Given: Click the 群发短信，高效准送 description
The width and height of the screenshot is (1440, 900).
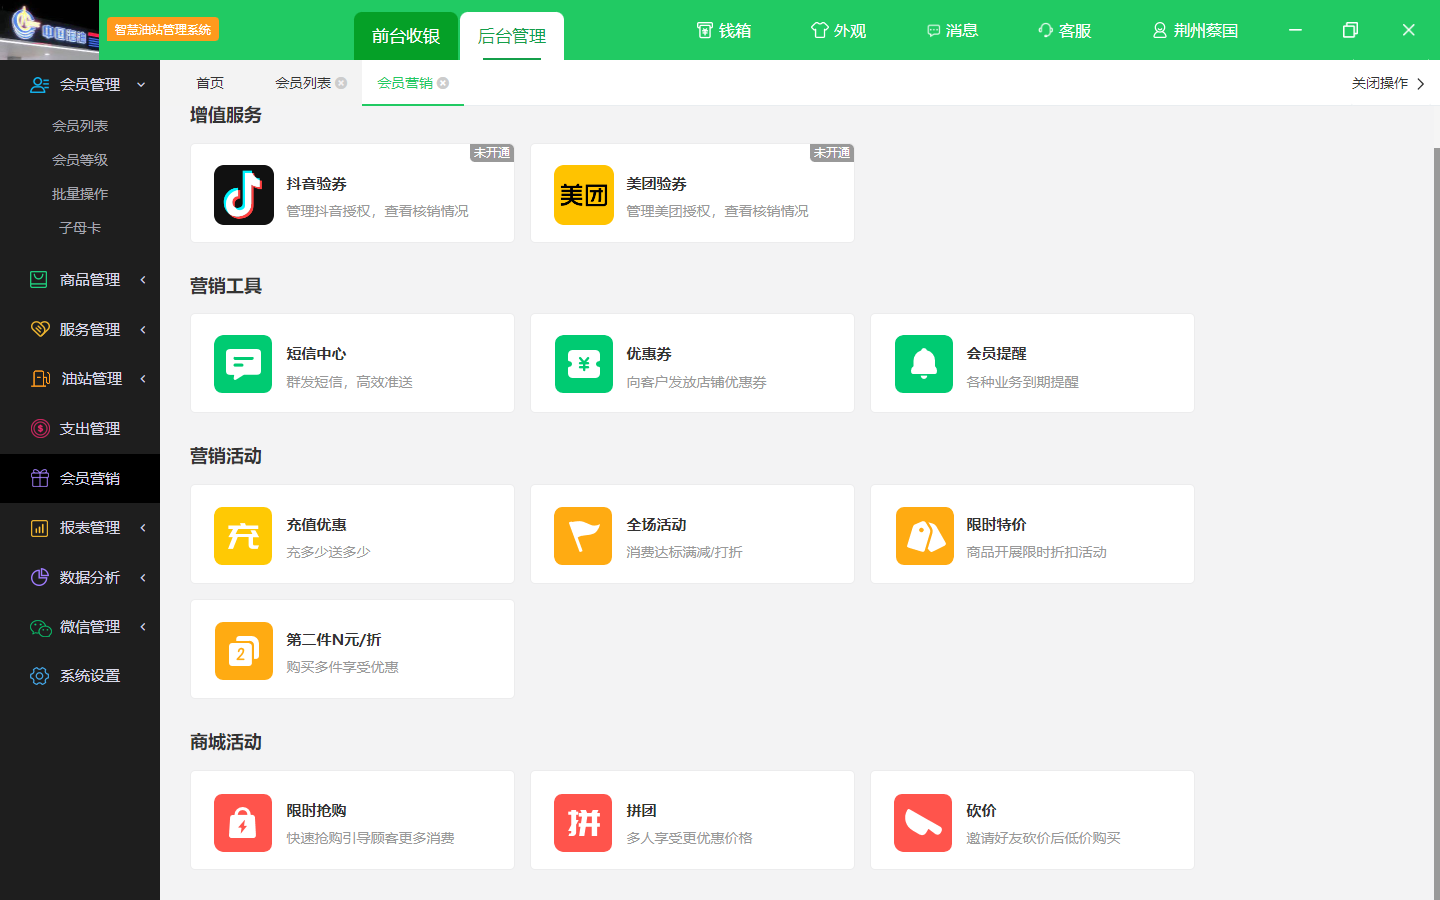Looking at the screenshot, I should pos(349,382).
